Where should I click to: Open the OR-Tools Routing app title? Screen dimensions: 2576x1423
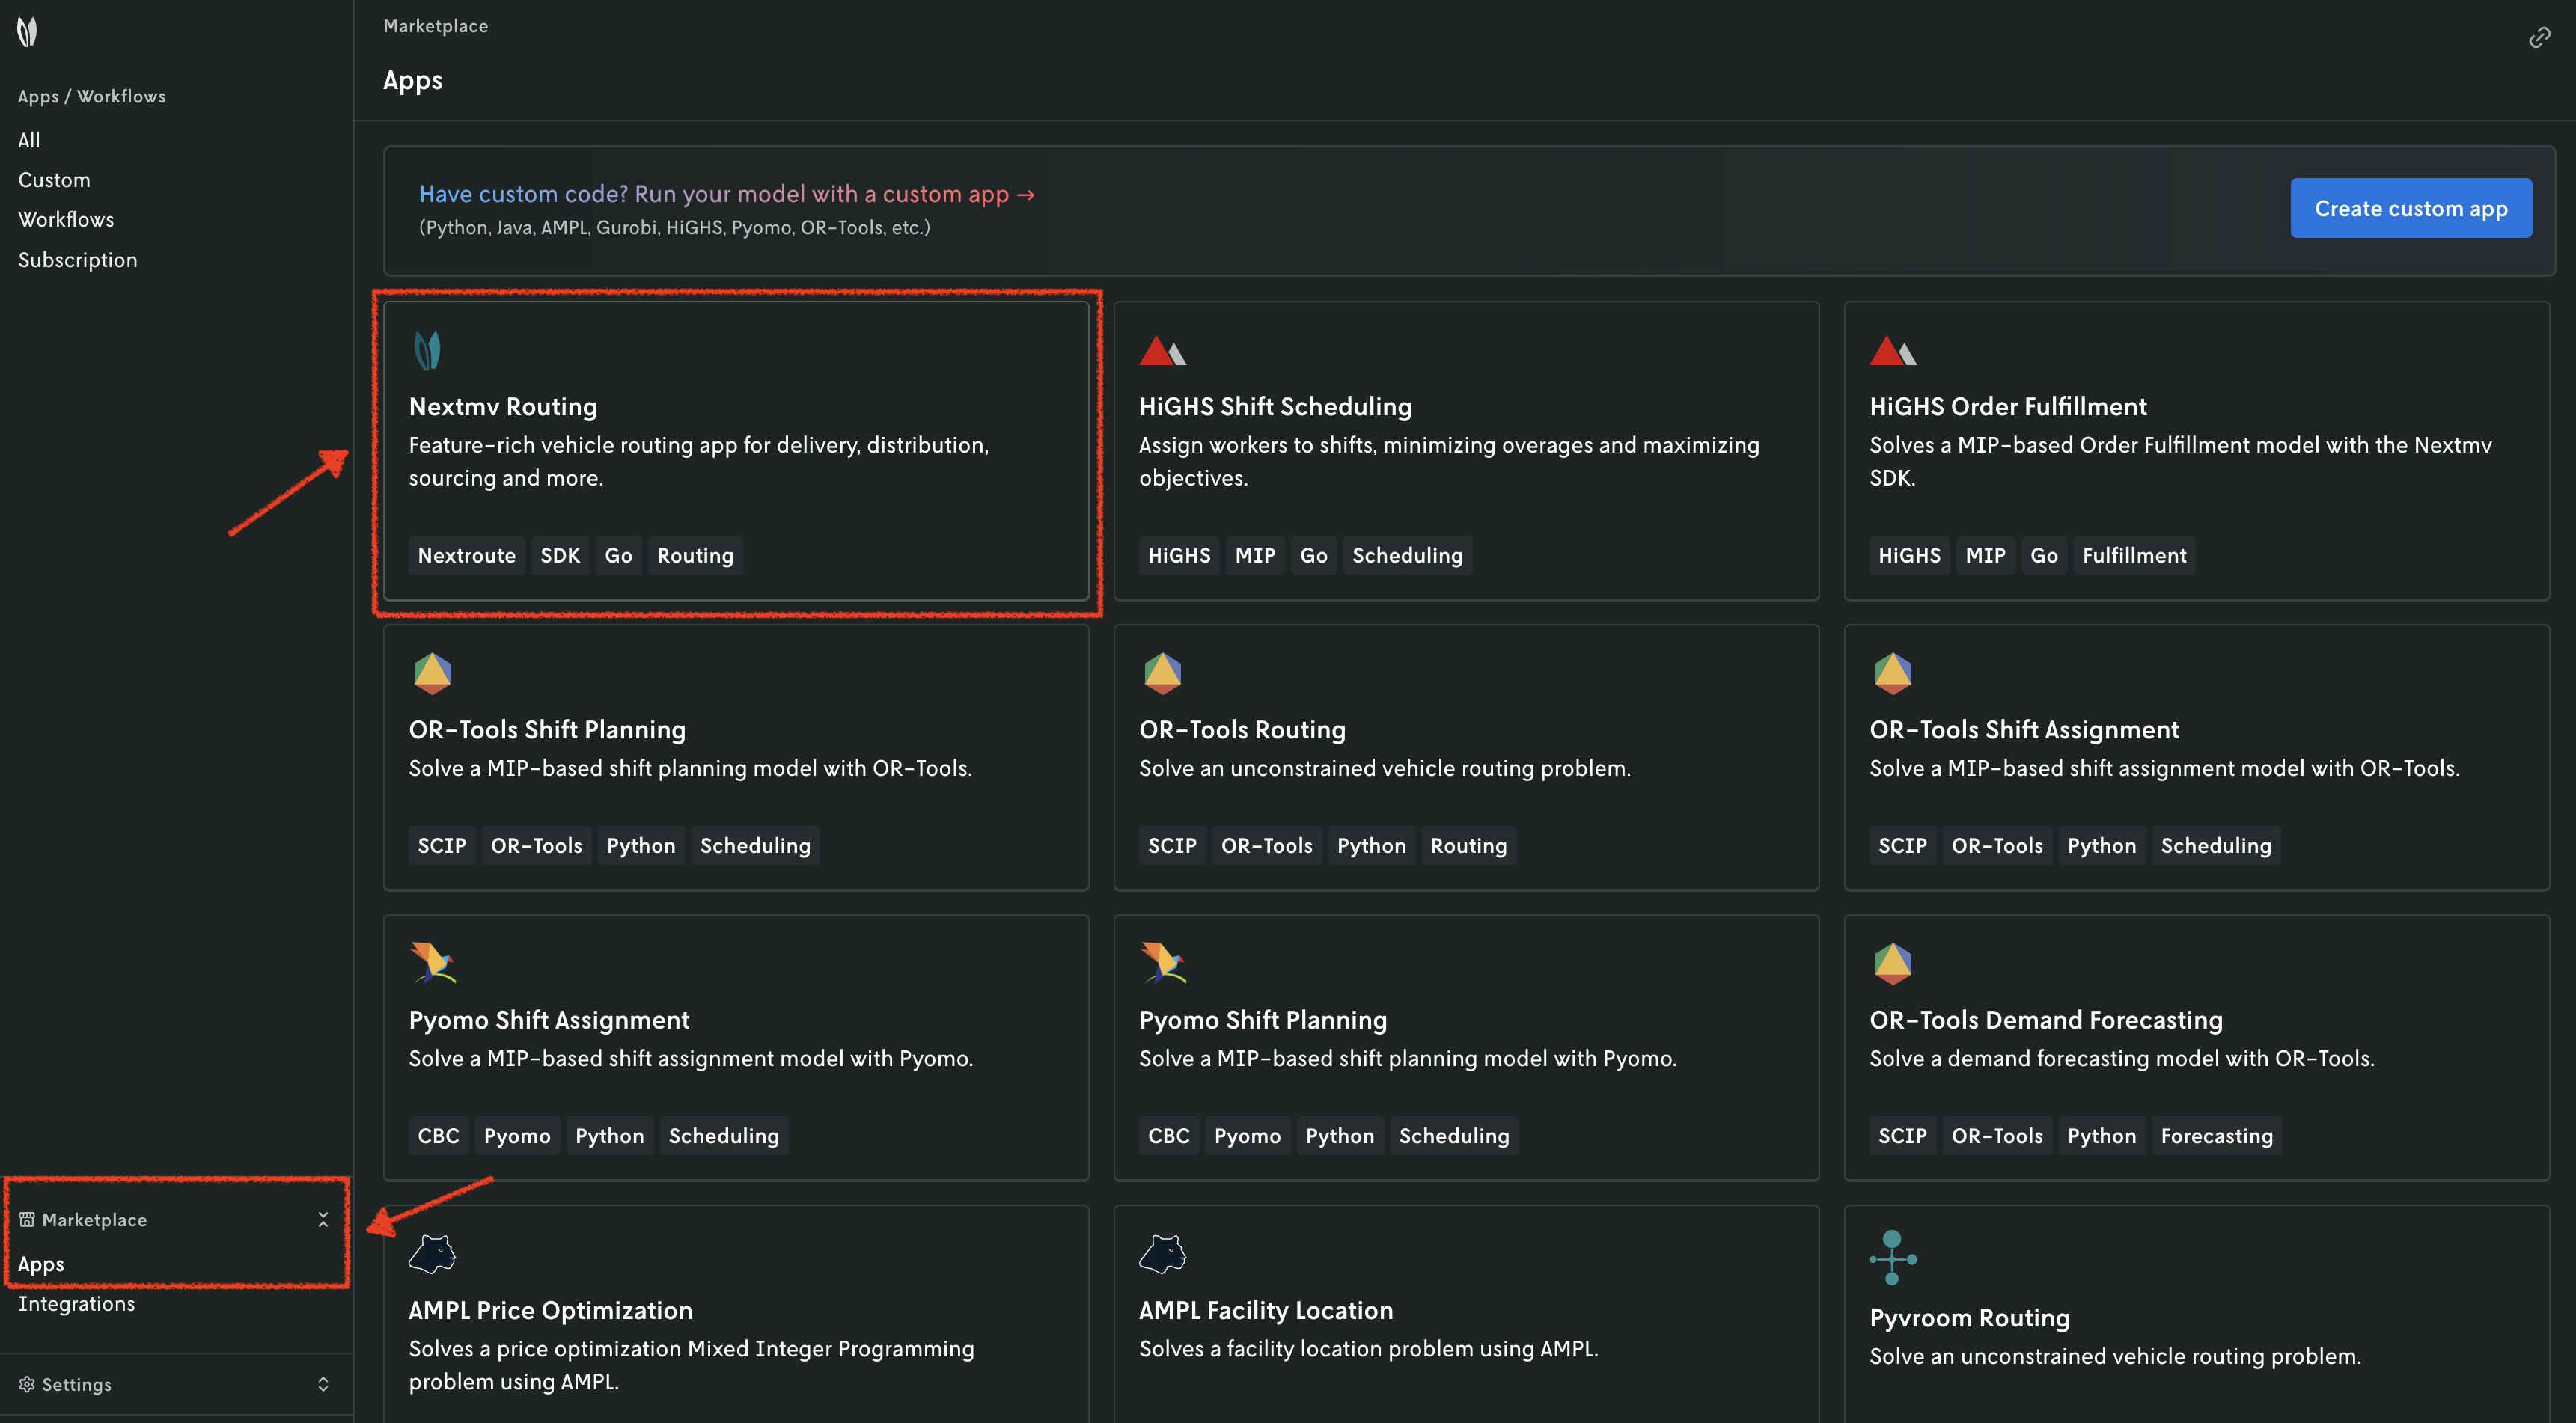[1242, 730]
